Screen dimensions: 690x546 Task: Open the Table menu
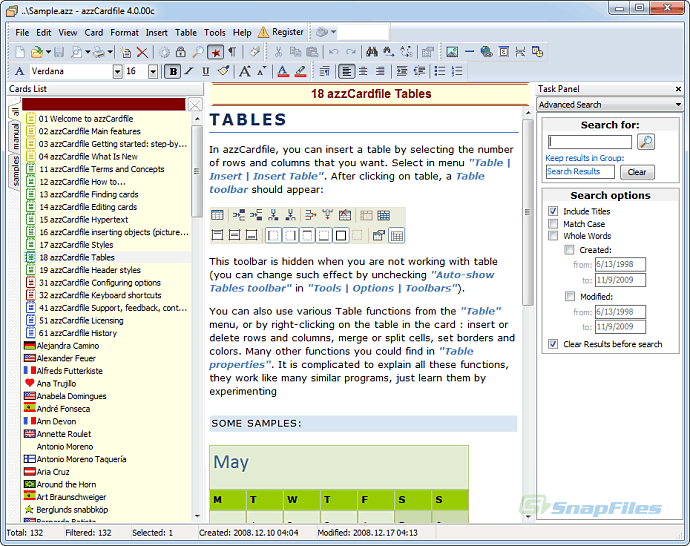[x=186, y=33]
